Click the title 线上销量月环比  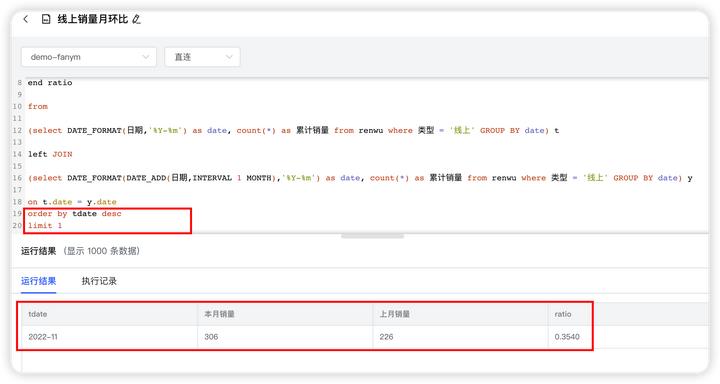click(x=93, y=19)
